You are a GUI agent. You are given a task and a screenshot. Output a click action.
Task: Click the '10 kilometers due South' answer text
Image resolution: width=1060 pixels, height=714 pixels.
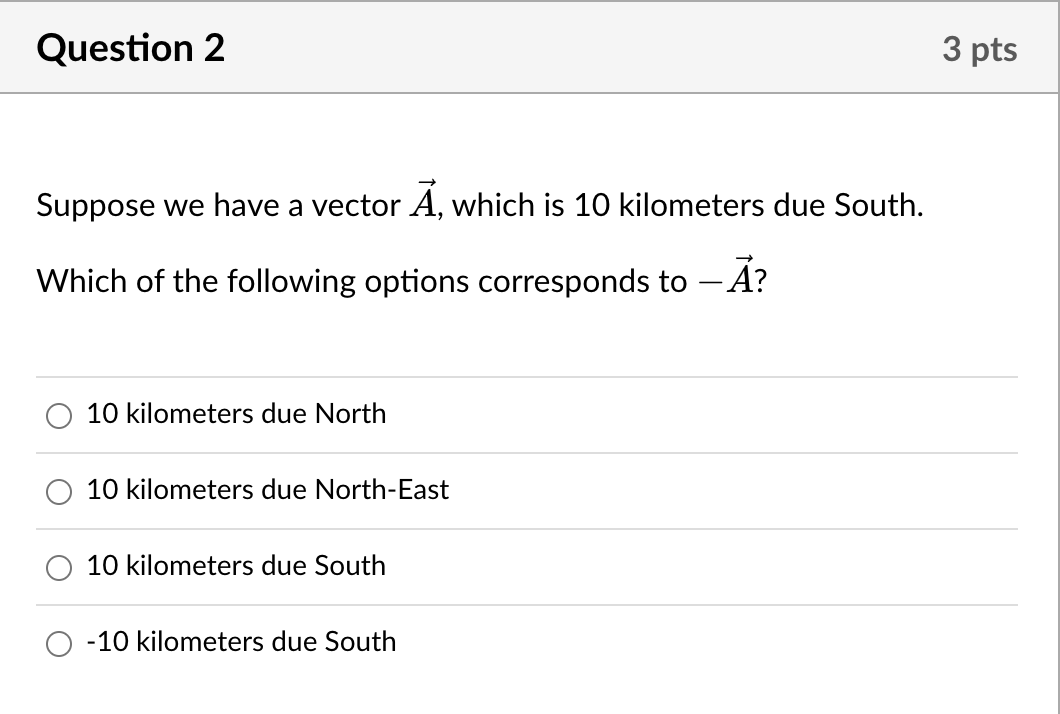(x=236, y=566)
